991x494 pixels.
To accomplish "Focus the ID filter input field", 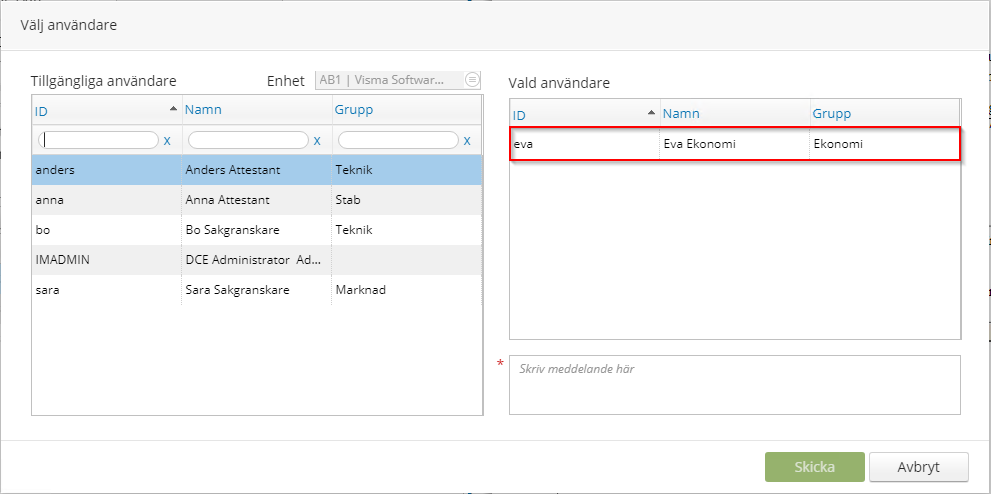I will (x=98, y=140).
